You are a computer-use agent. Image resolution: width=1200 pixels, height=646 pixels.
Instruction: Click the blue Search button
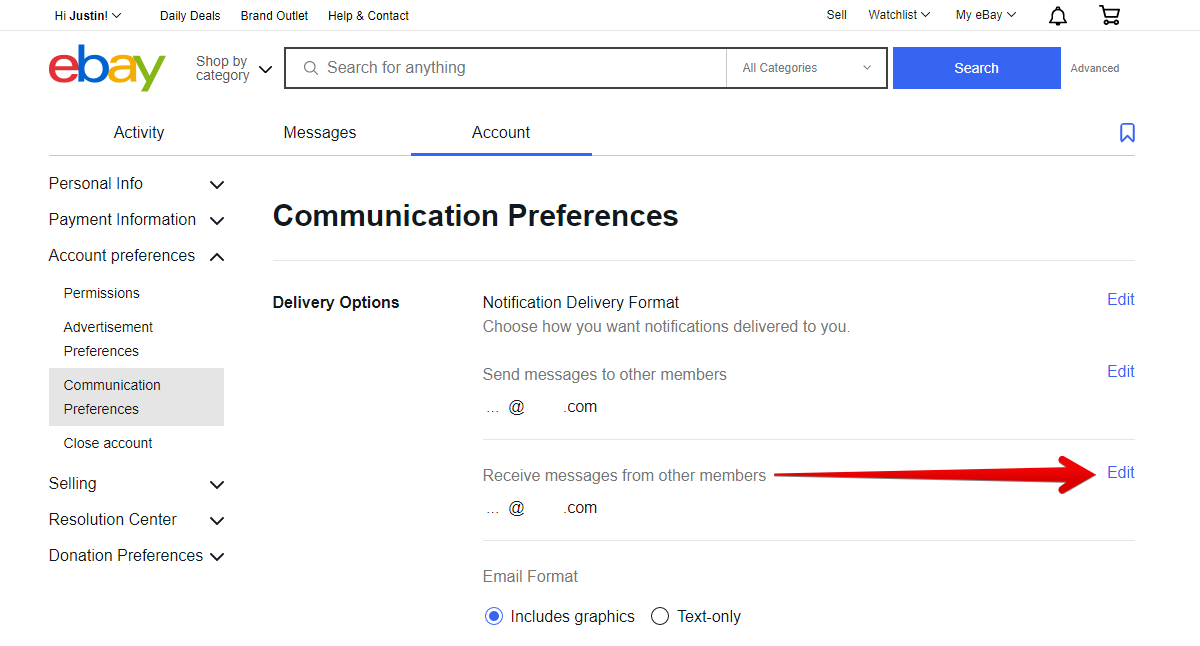pyautogui.click(x=976, y=68)
